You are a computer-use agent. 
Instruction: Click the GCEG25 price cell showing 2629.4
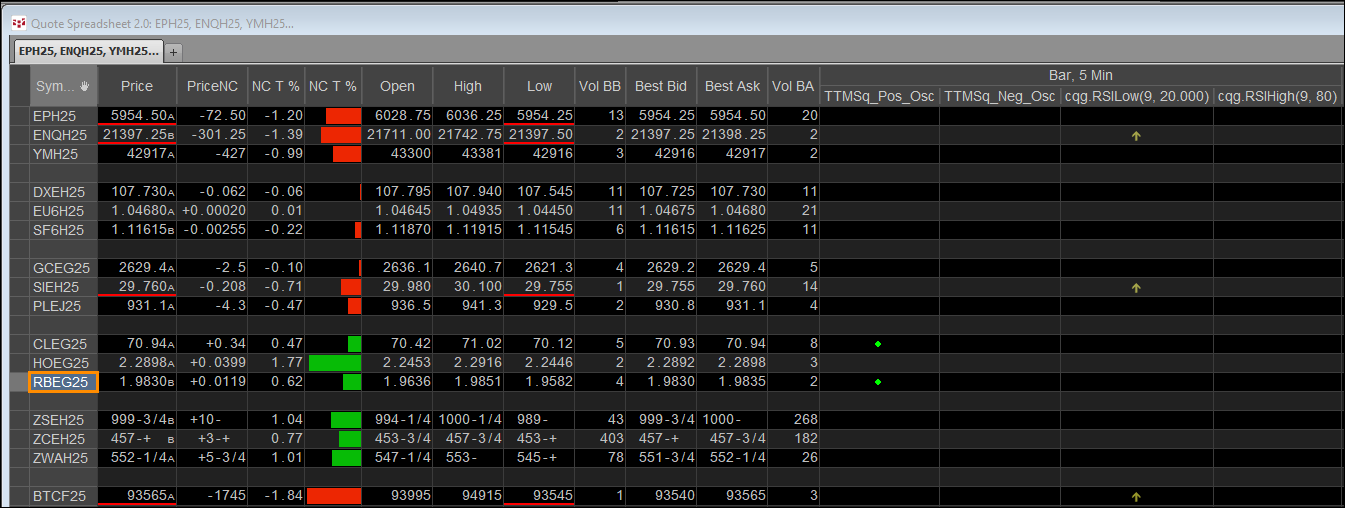point(137,268)
